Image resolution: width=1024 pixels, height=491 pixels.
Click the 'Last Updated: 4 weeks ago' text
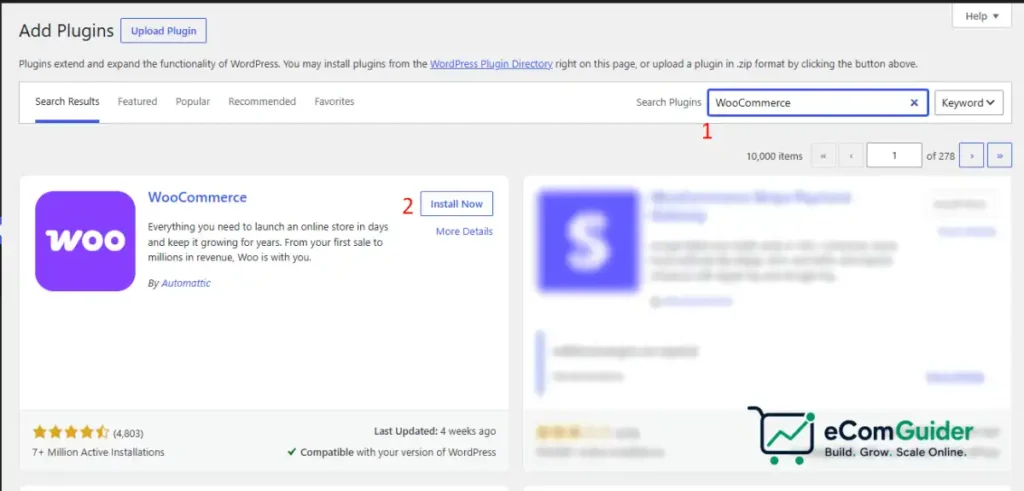435,432
